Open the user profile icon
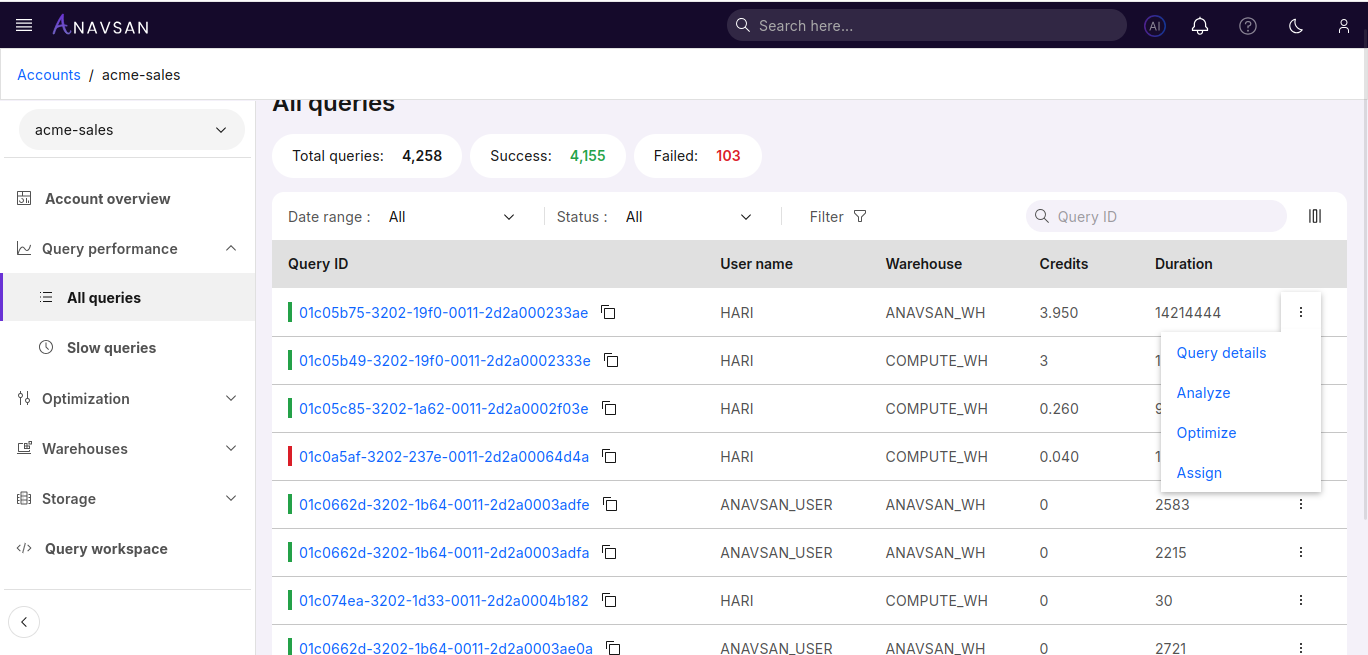1368x655 pixels. click(1343, 25)
